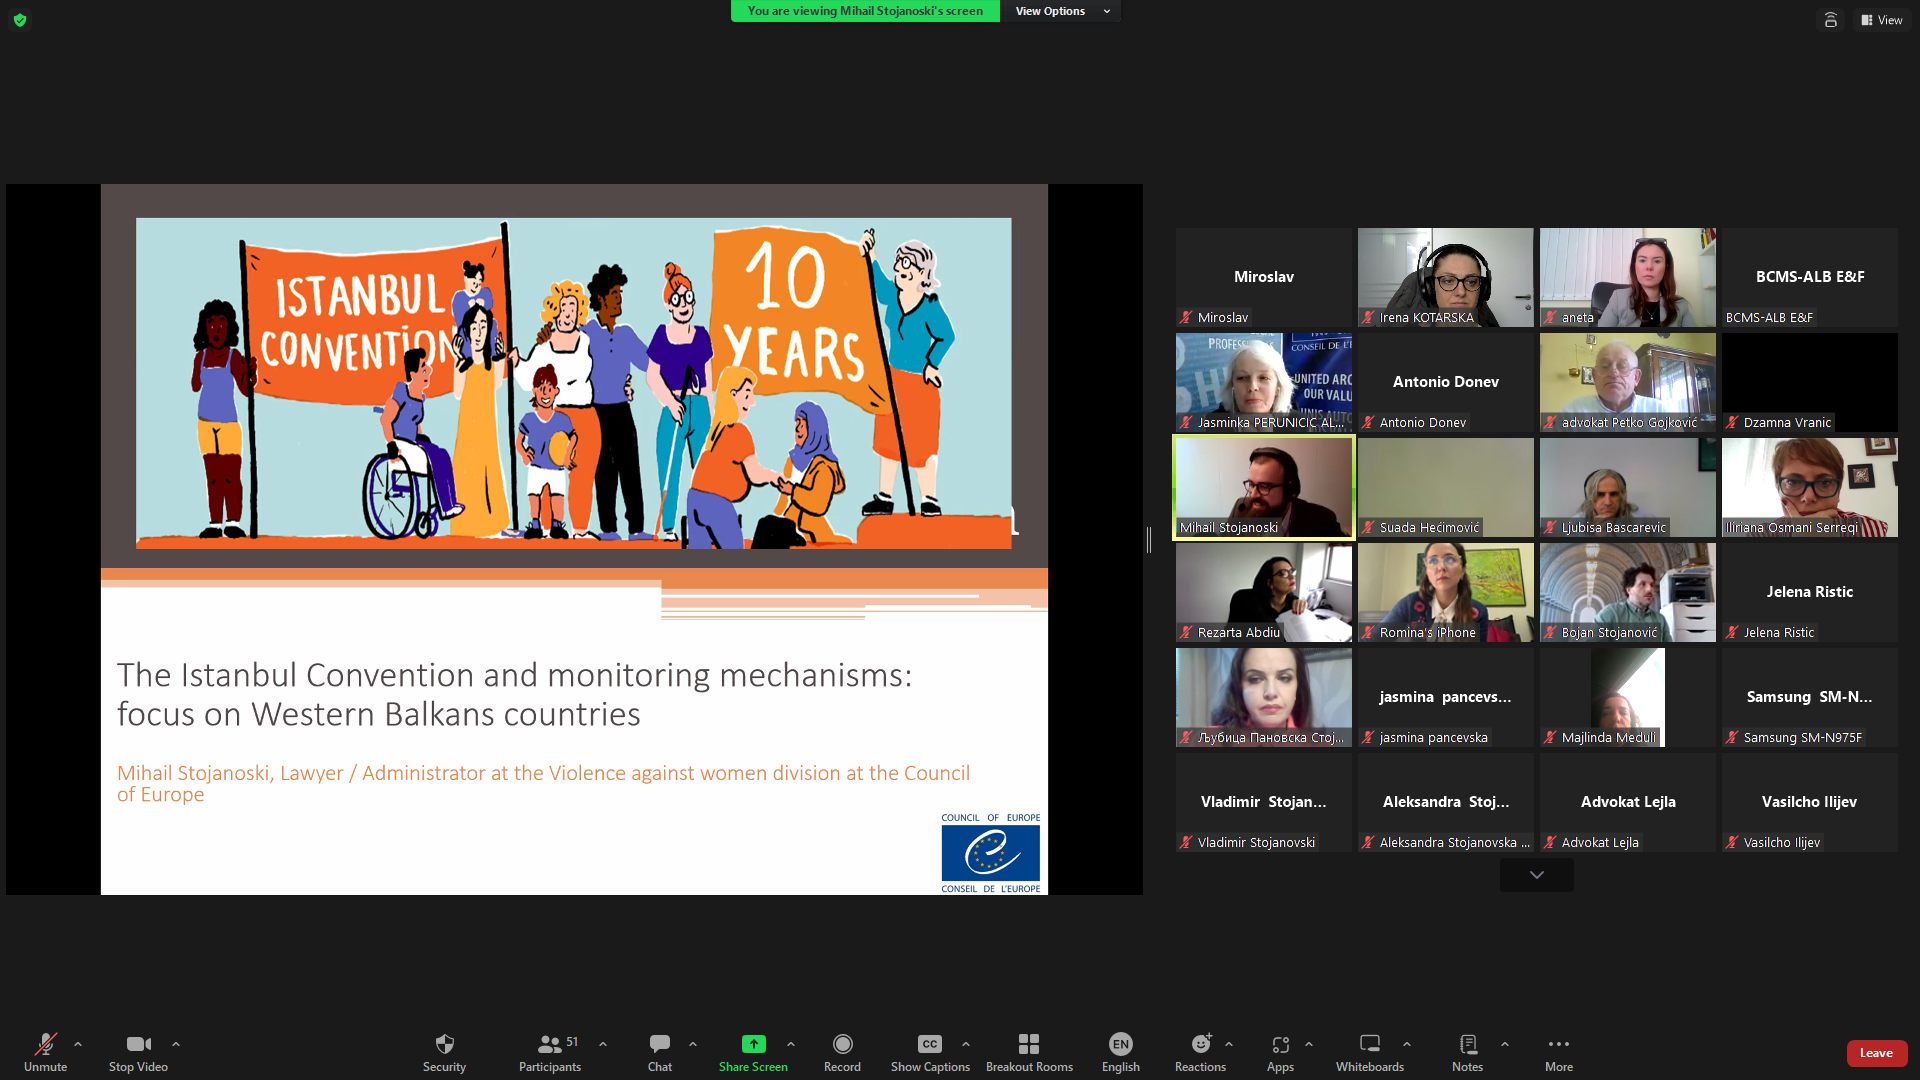The image size is (1920, 1080).
Task: Change layout with the View button
Action: click(x=1882, y=20)
